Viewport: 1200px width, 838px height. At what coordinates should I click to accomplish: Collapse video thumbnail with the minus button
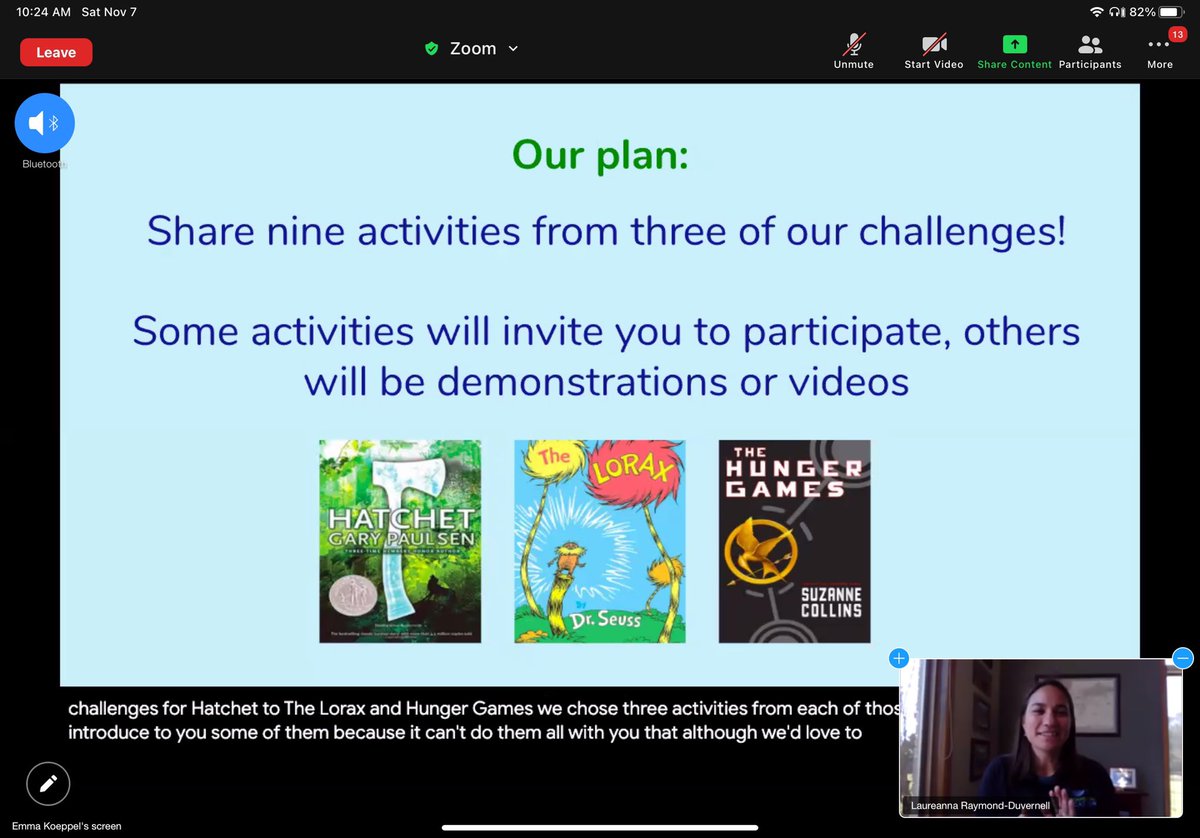(1182, 658)
